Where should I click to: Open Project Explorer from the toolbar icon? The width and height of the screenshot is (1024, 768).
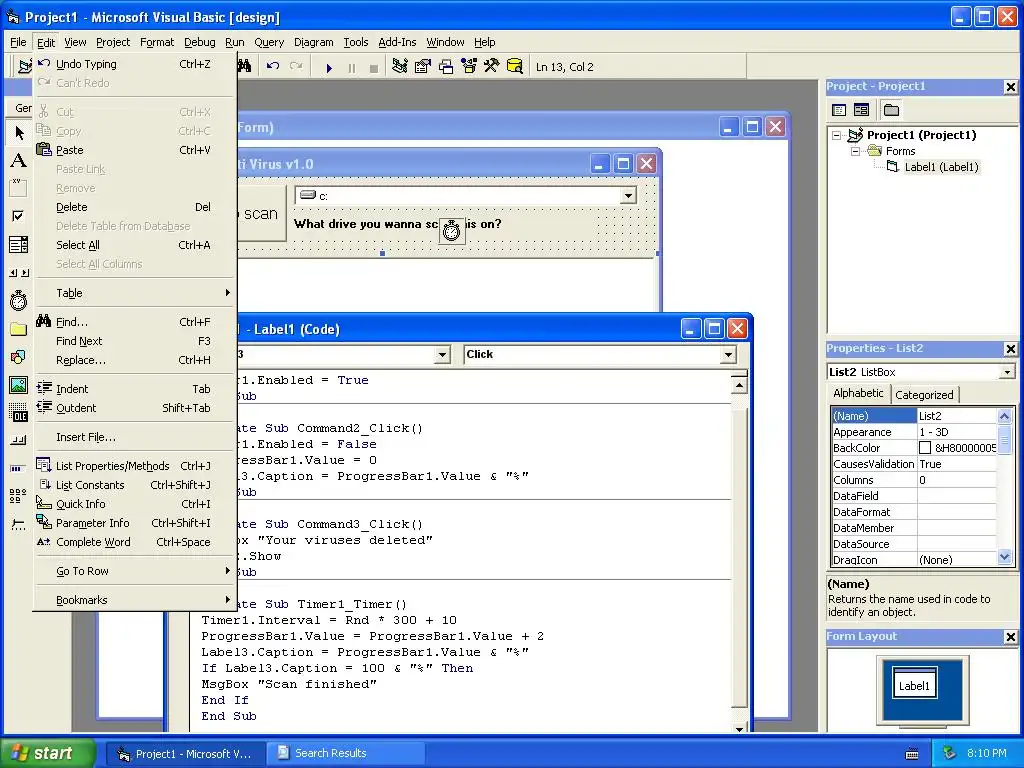pyautogui.click(x=400, y=67)
